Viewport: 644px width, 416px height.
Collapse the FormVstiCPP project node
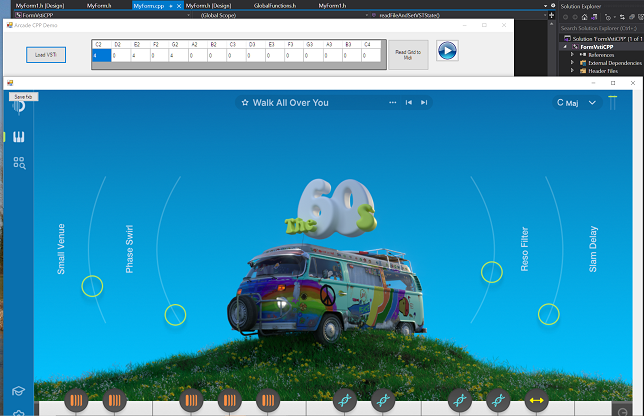566,47
